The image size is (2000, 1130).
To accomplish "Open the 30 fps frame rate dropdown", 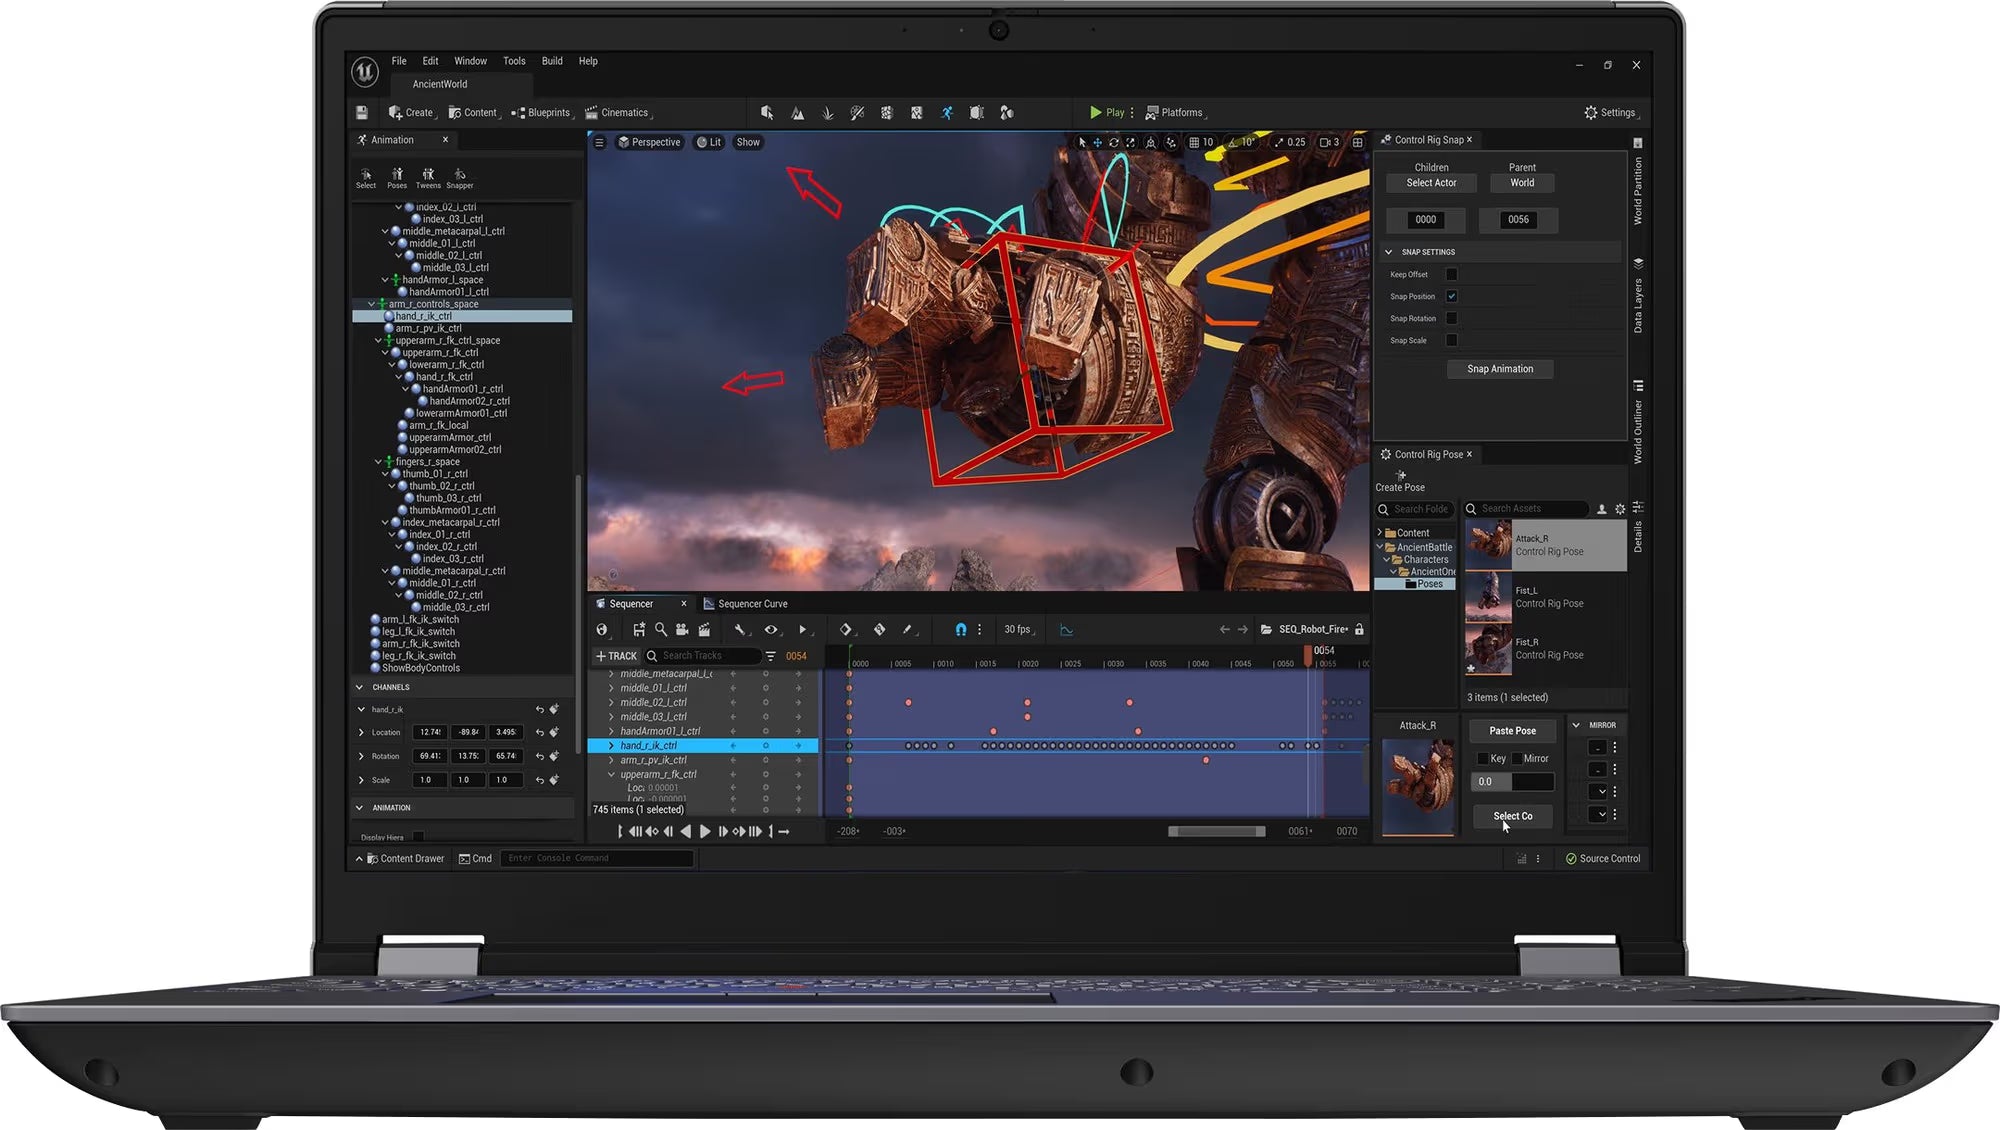I will point(1019,630).
